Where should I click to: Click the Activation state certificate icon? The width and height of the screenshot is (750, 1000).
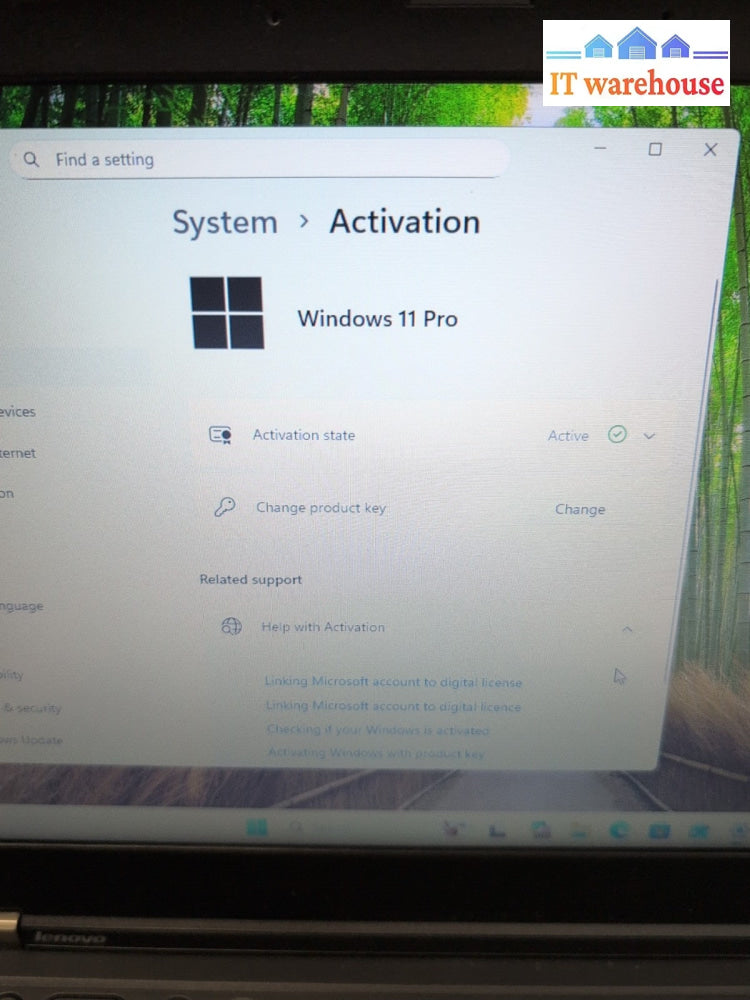(221, 435)
